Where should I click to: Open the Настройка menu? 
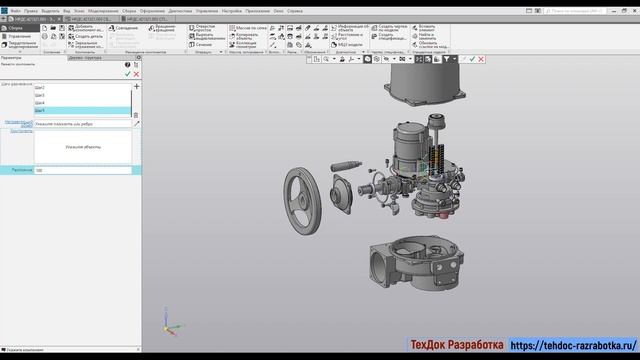(232, 11)
